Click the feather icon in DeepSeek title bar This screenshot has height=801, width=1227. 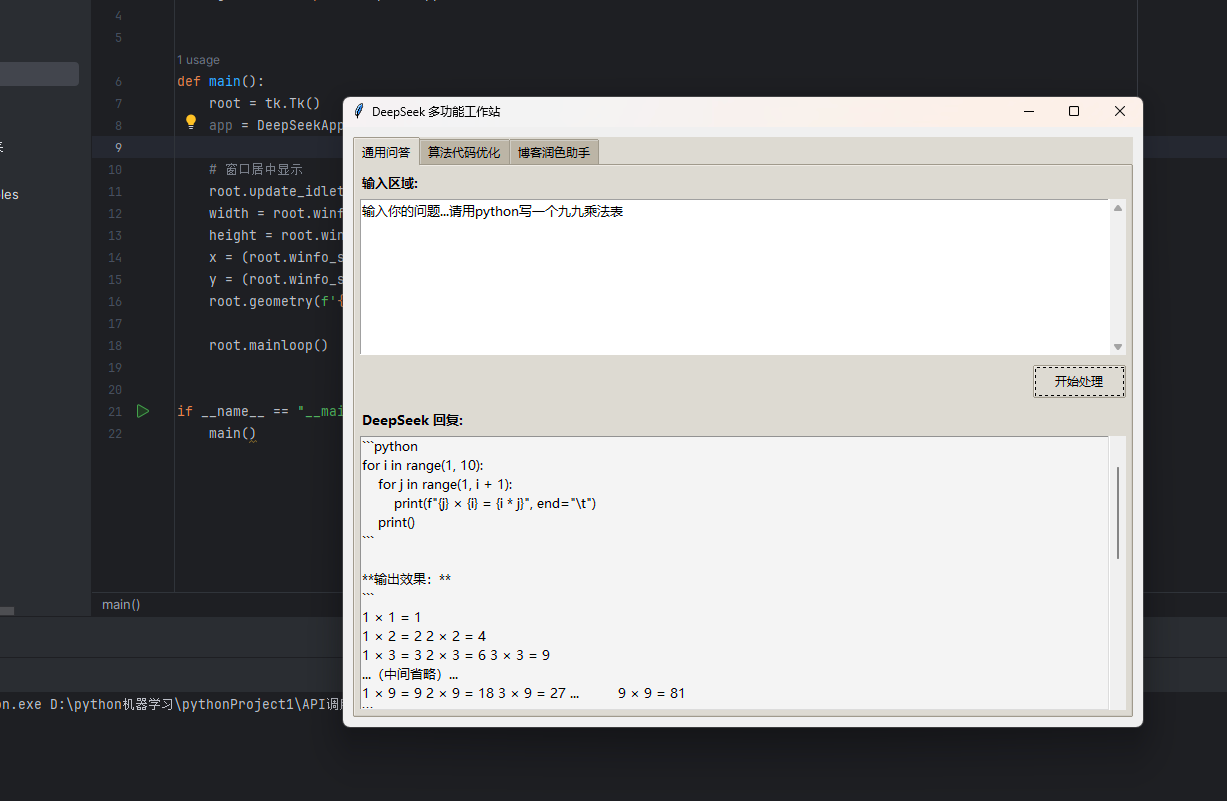[x=359, y=111]
